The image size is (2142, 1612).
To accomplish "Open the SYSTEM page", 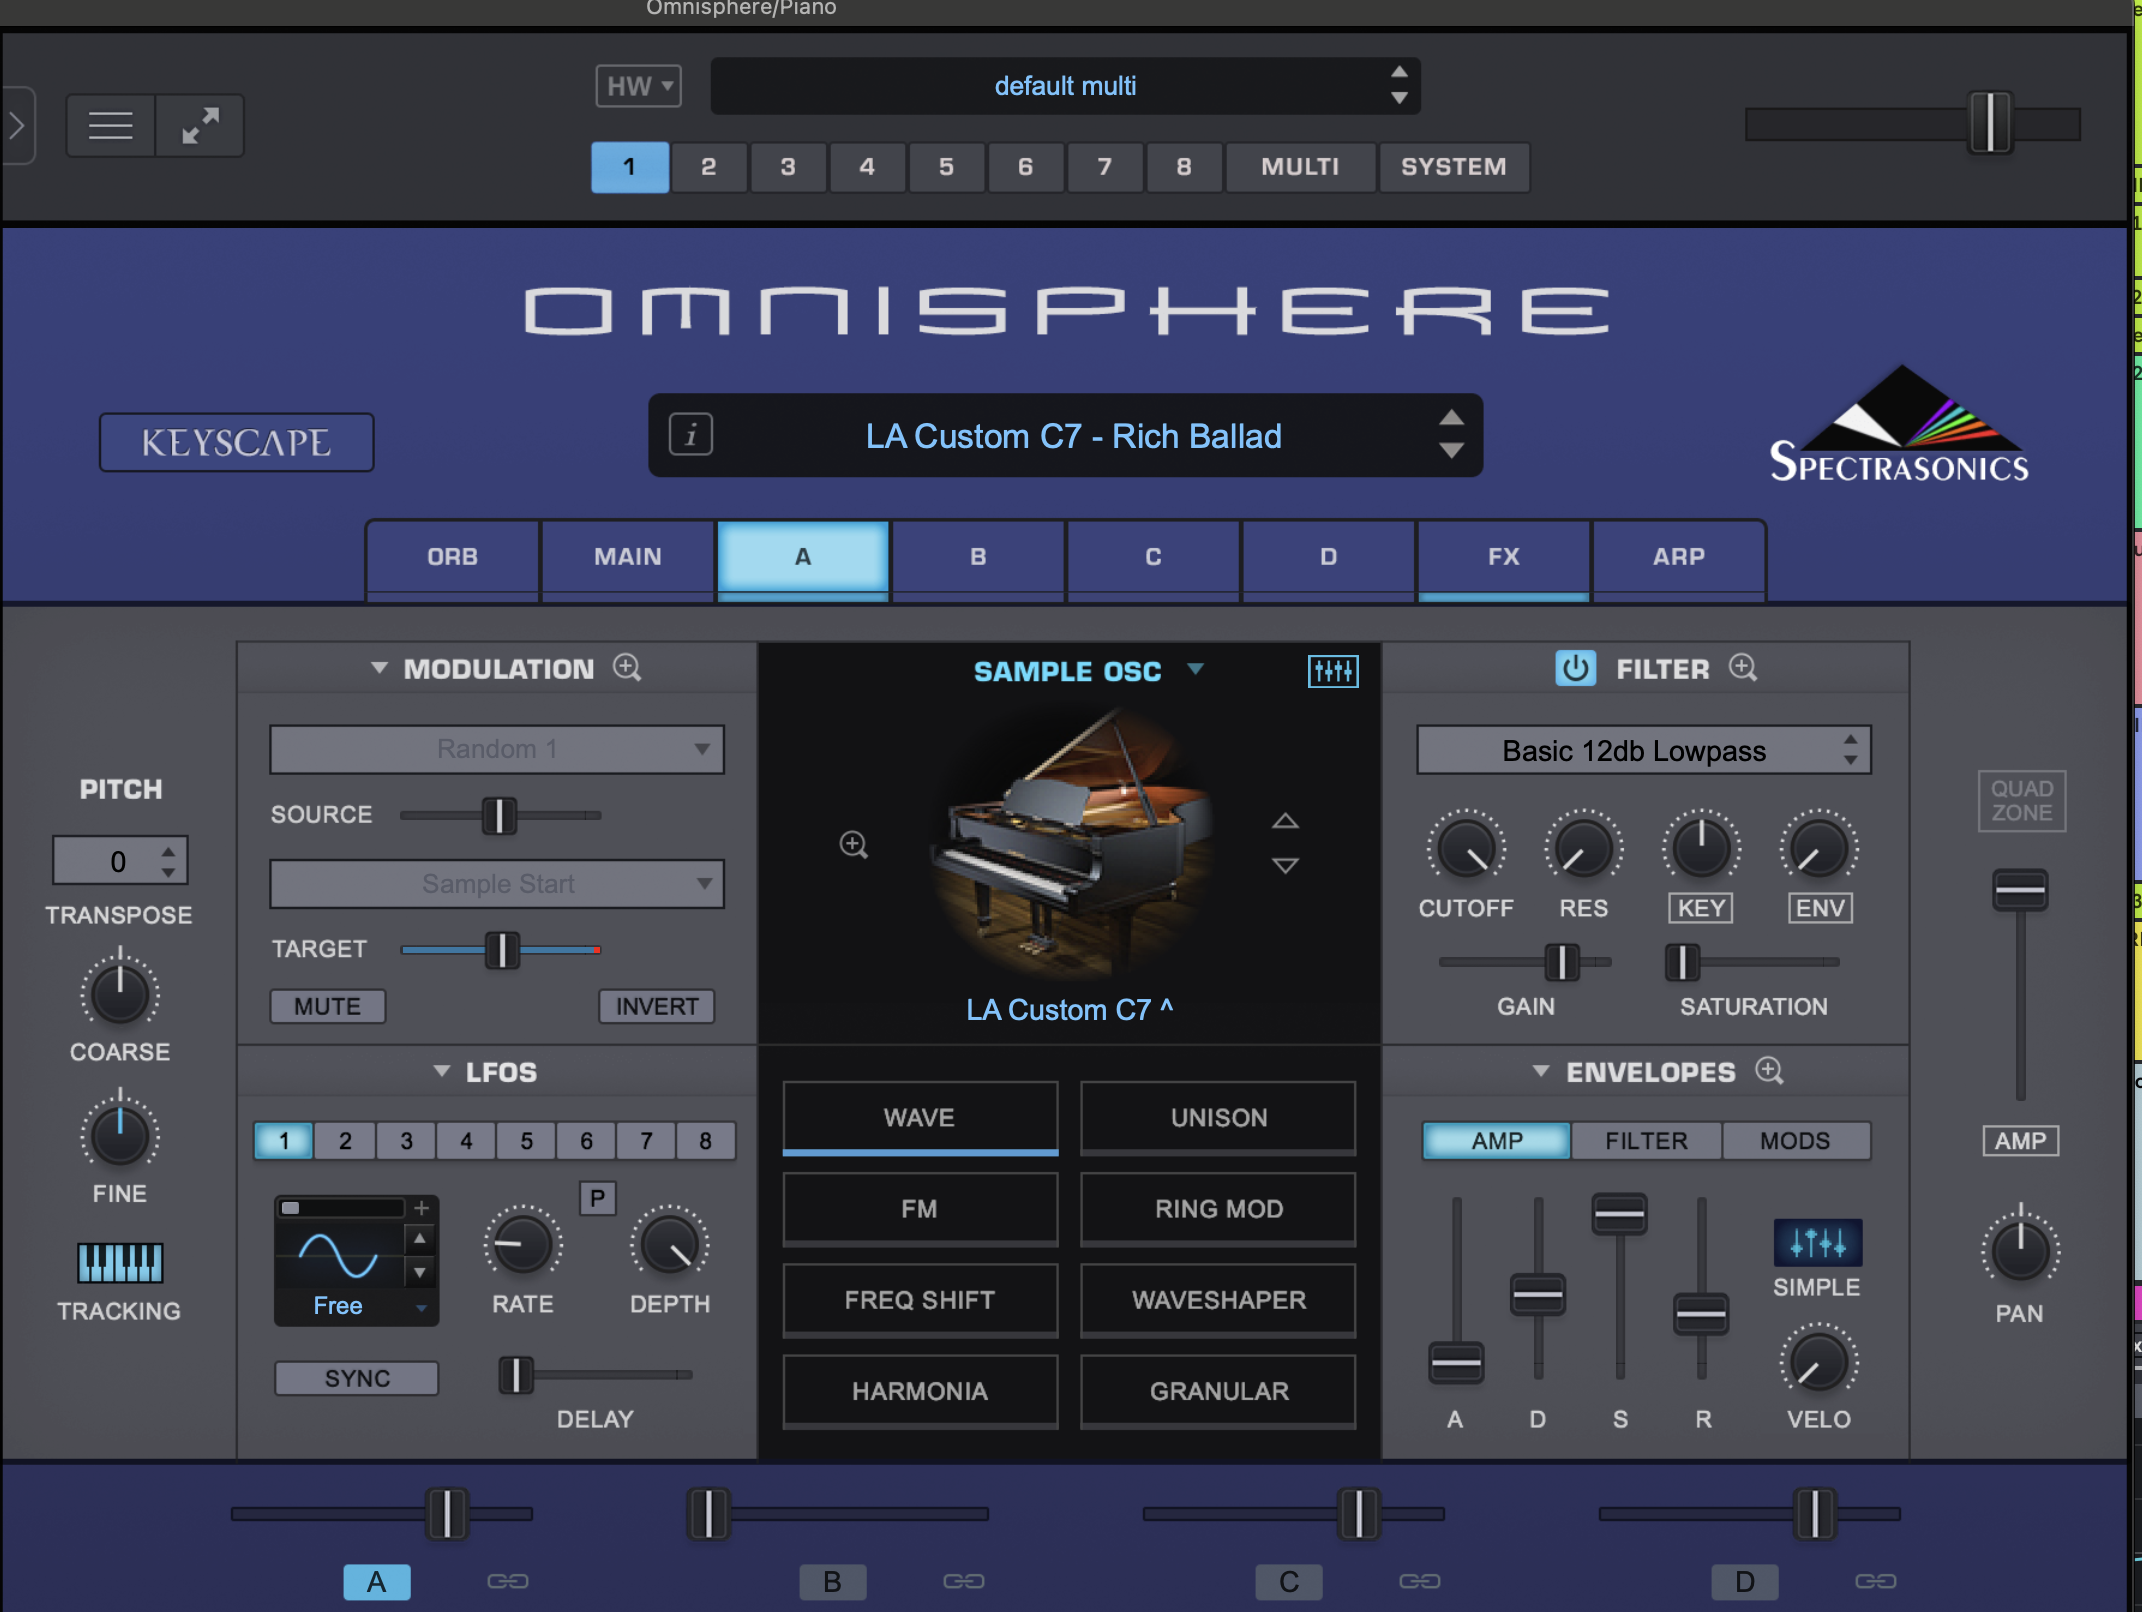I will point(1454,167).
